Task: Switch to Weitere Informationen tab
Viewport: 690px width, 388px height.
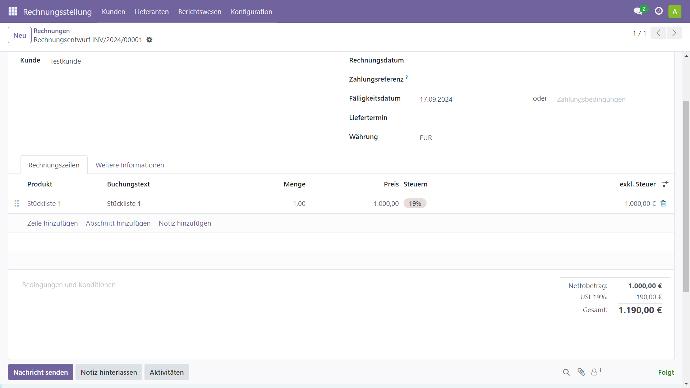Action: [130, 165]
